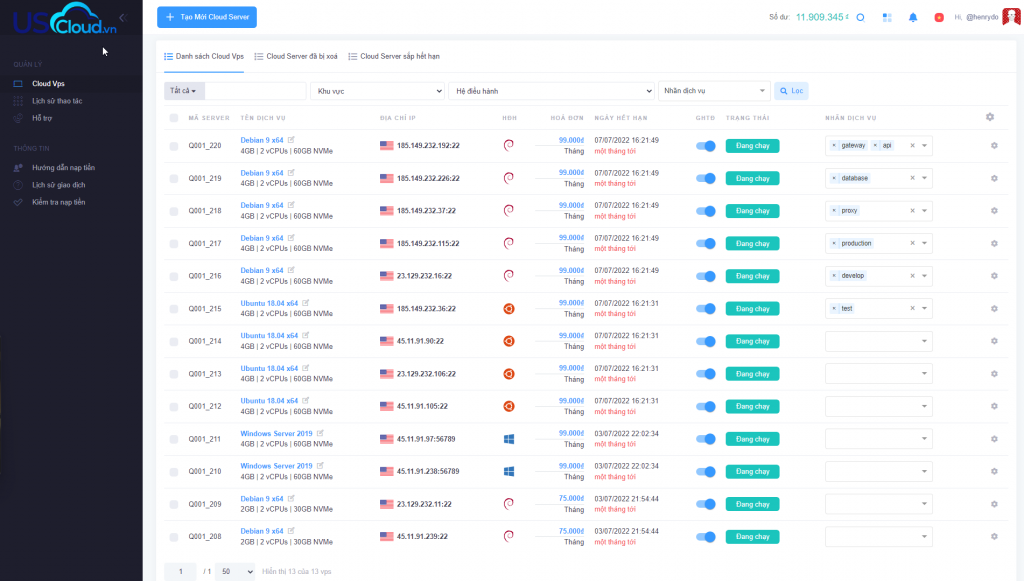Open the apps grid icon in header

pos(887,18)
